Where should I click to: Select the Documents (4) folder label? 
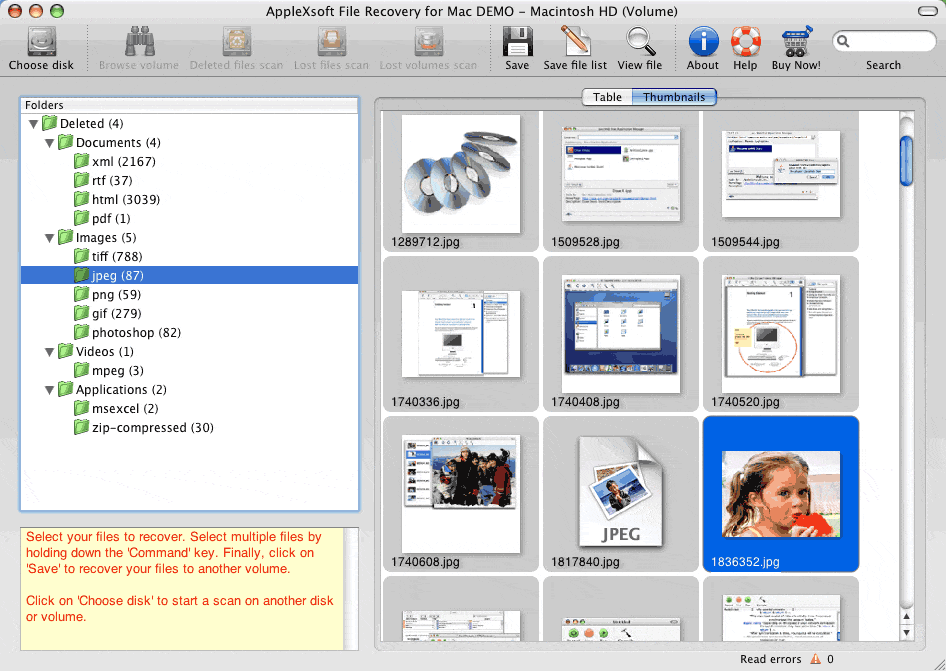coord(118,143)
